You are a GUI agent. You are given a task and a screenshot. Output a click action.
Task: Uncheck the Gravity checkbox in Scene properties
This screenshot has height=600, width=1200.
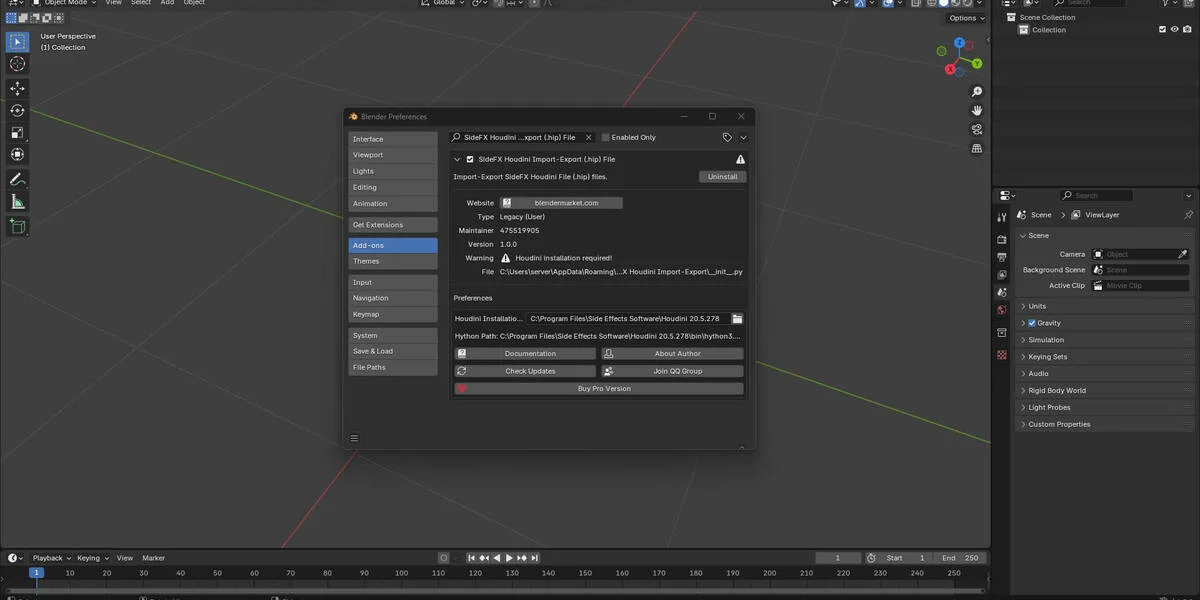point(1031,322)
